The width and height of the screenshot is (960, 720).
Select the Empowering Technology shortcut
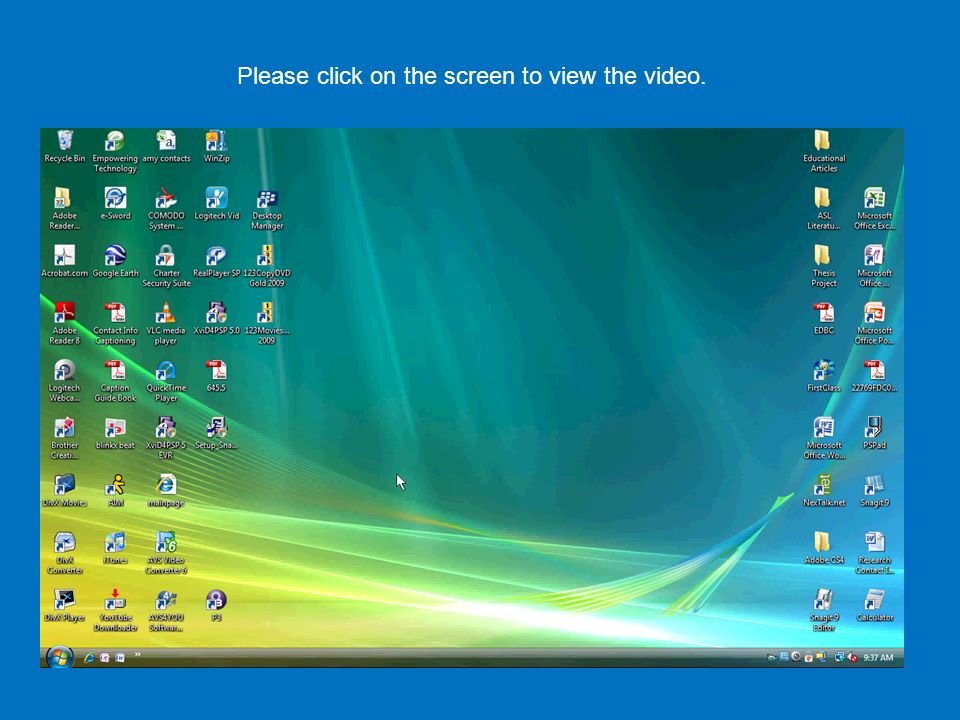tap(115, 151)
